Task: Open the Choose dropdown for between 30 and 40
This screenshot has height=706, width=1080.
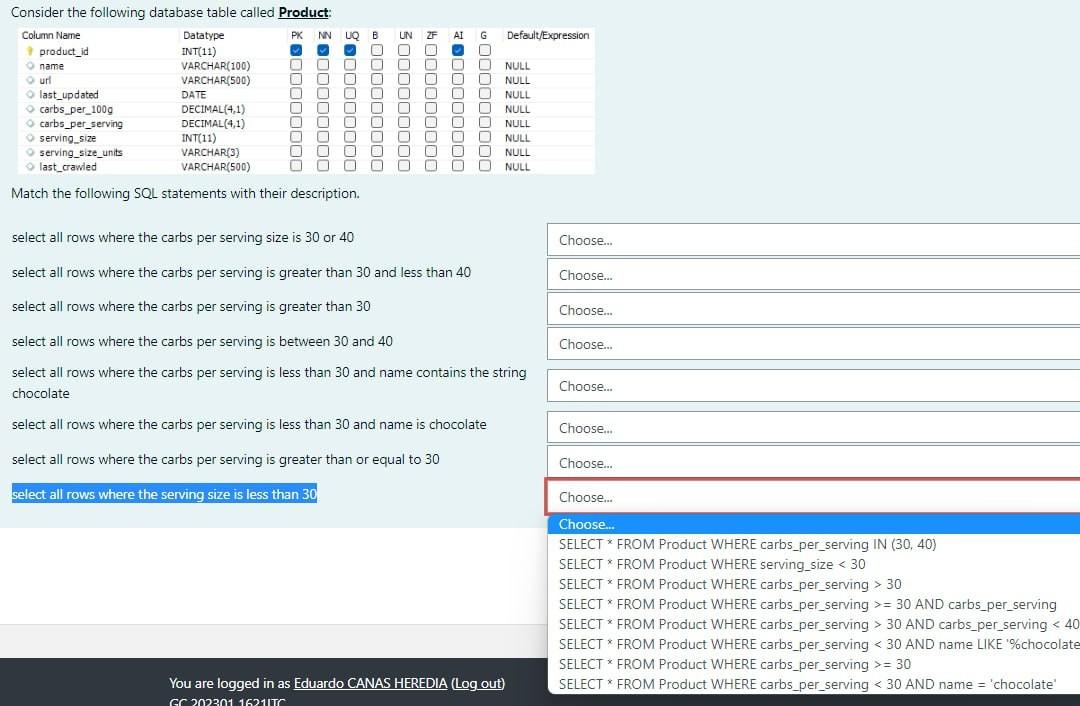Action: click(812, 343)
